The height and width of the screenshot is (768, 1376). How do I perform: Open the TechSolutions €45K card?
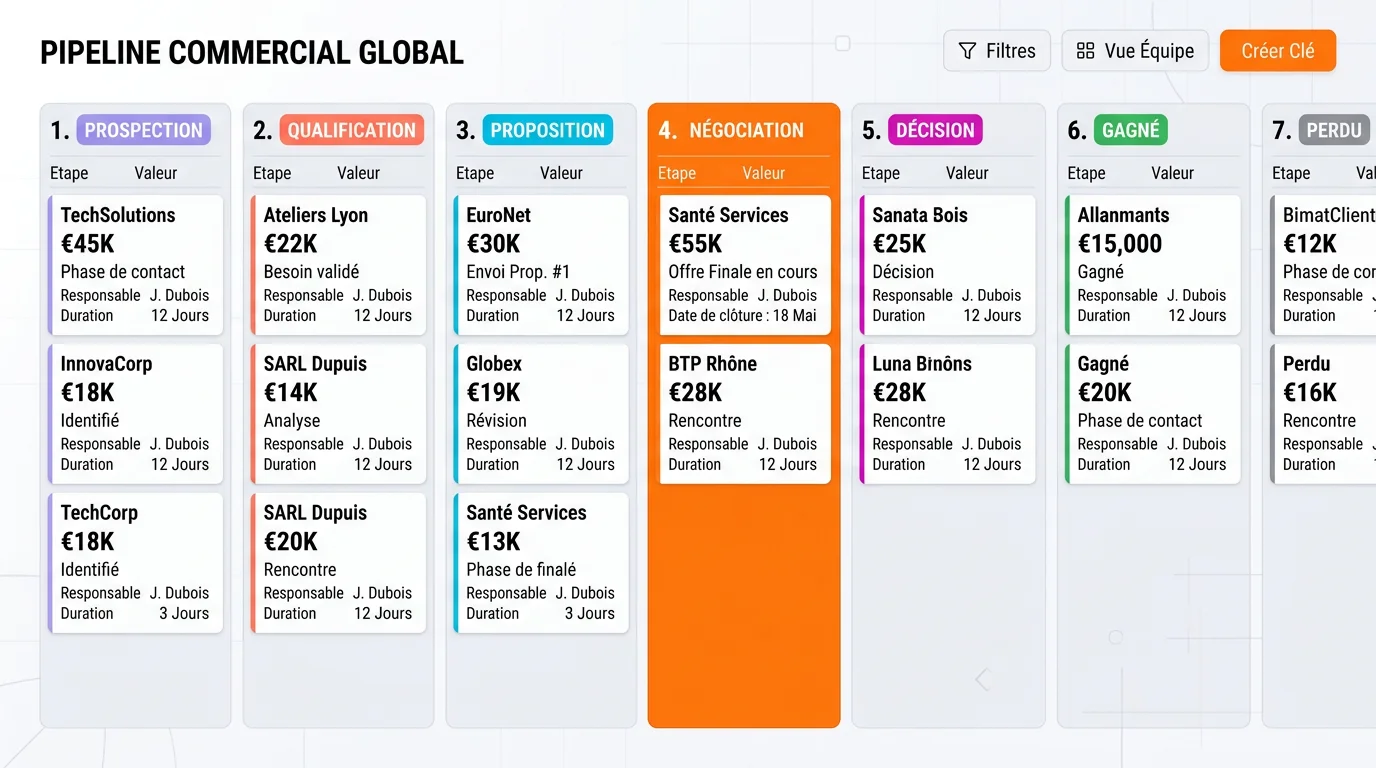(135, 265)
